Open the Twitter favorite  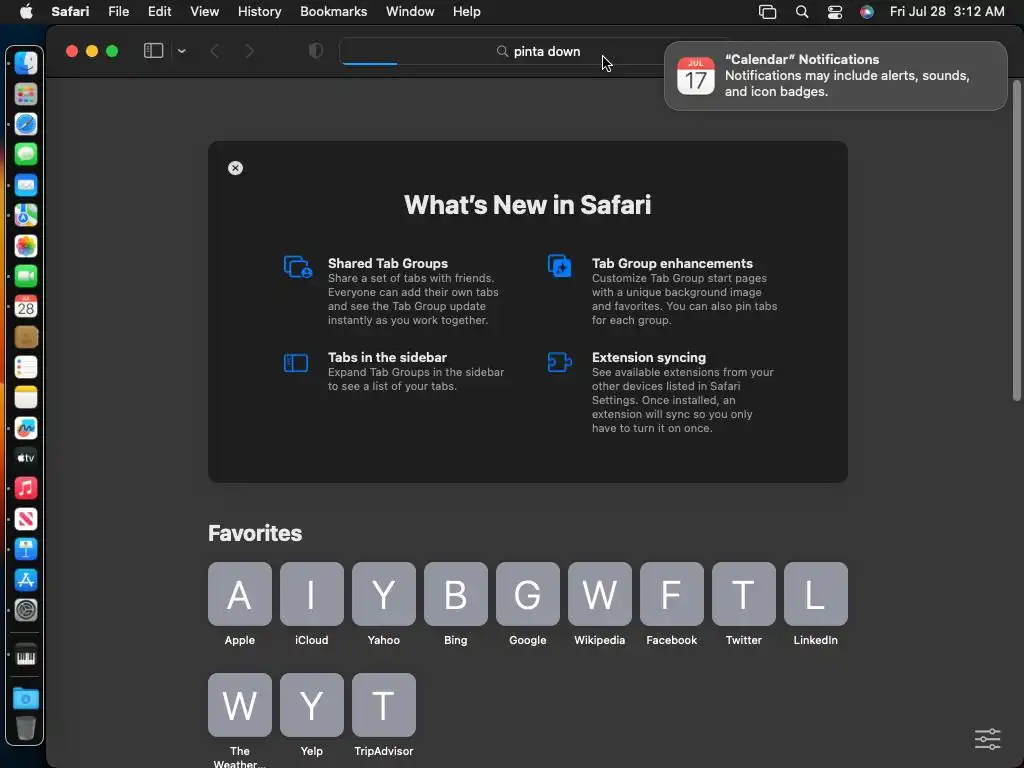(744, 594)
